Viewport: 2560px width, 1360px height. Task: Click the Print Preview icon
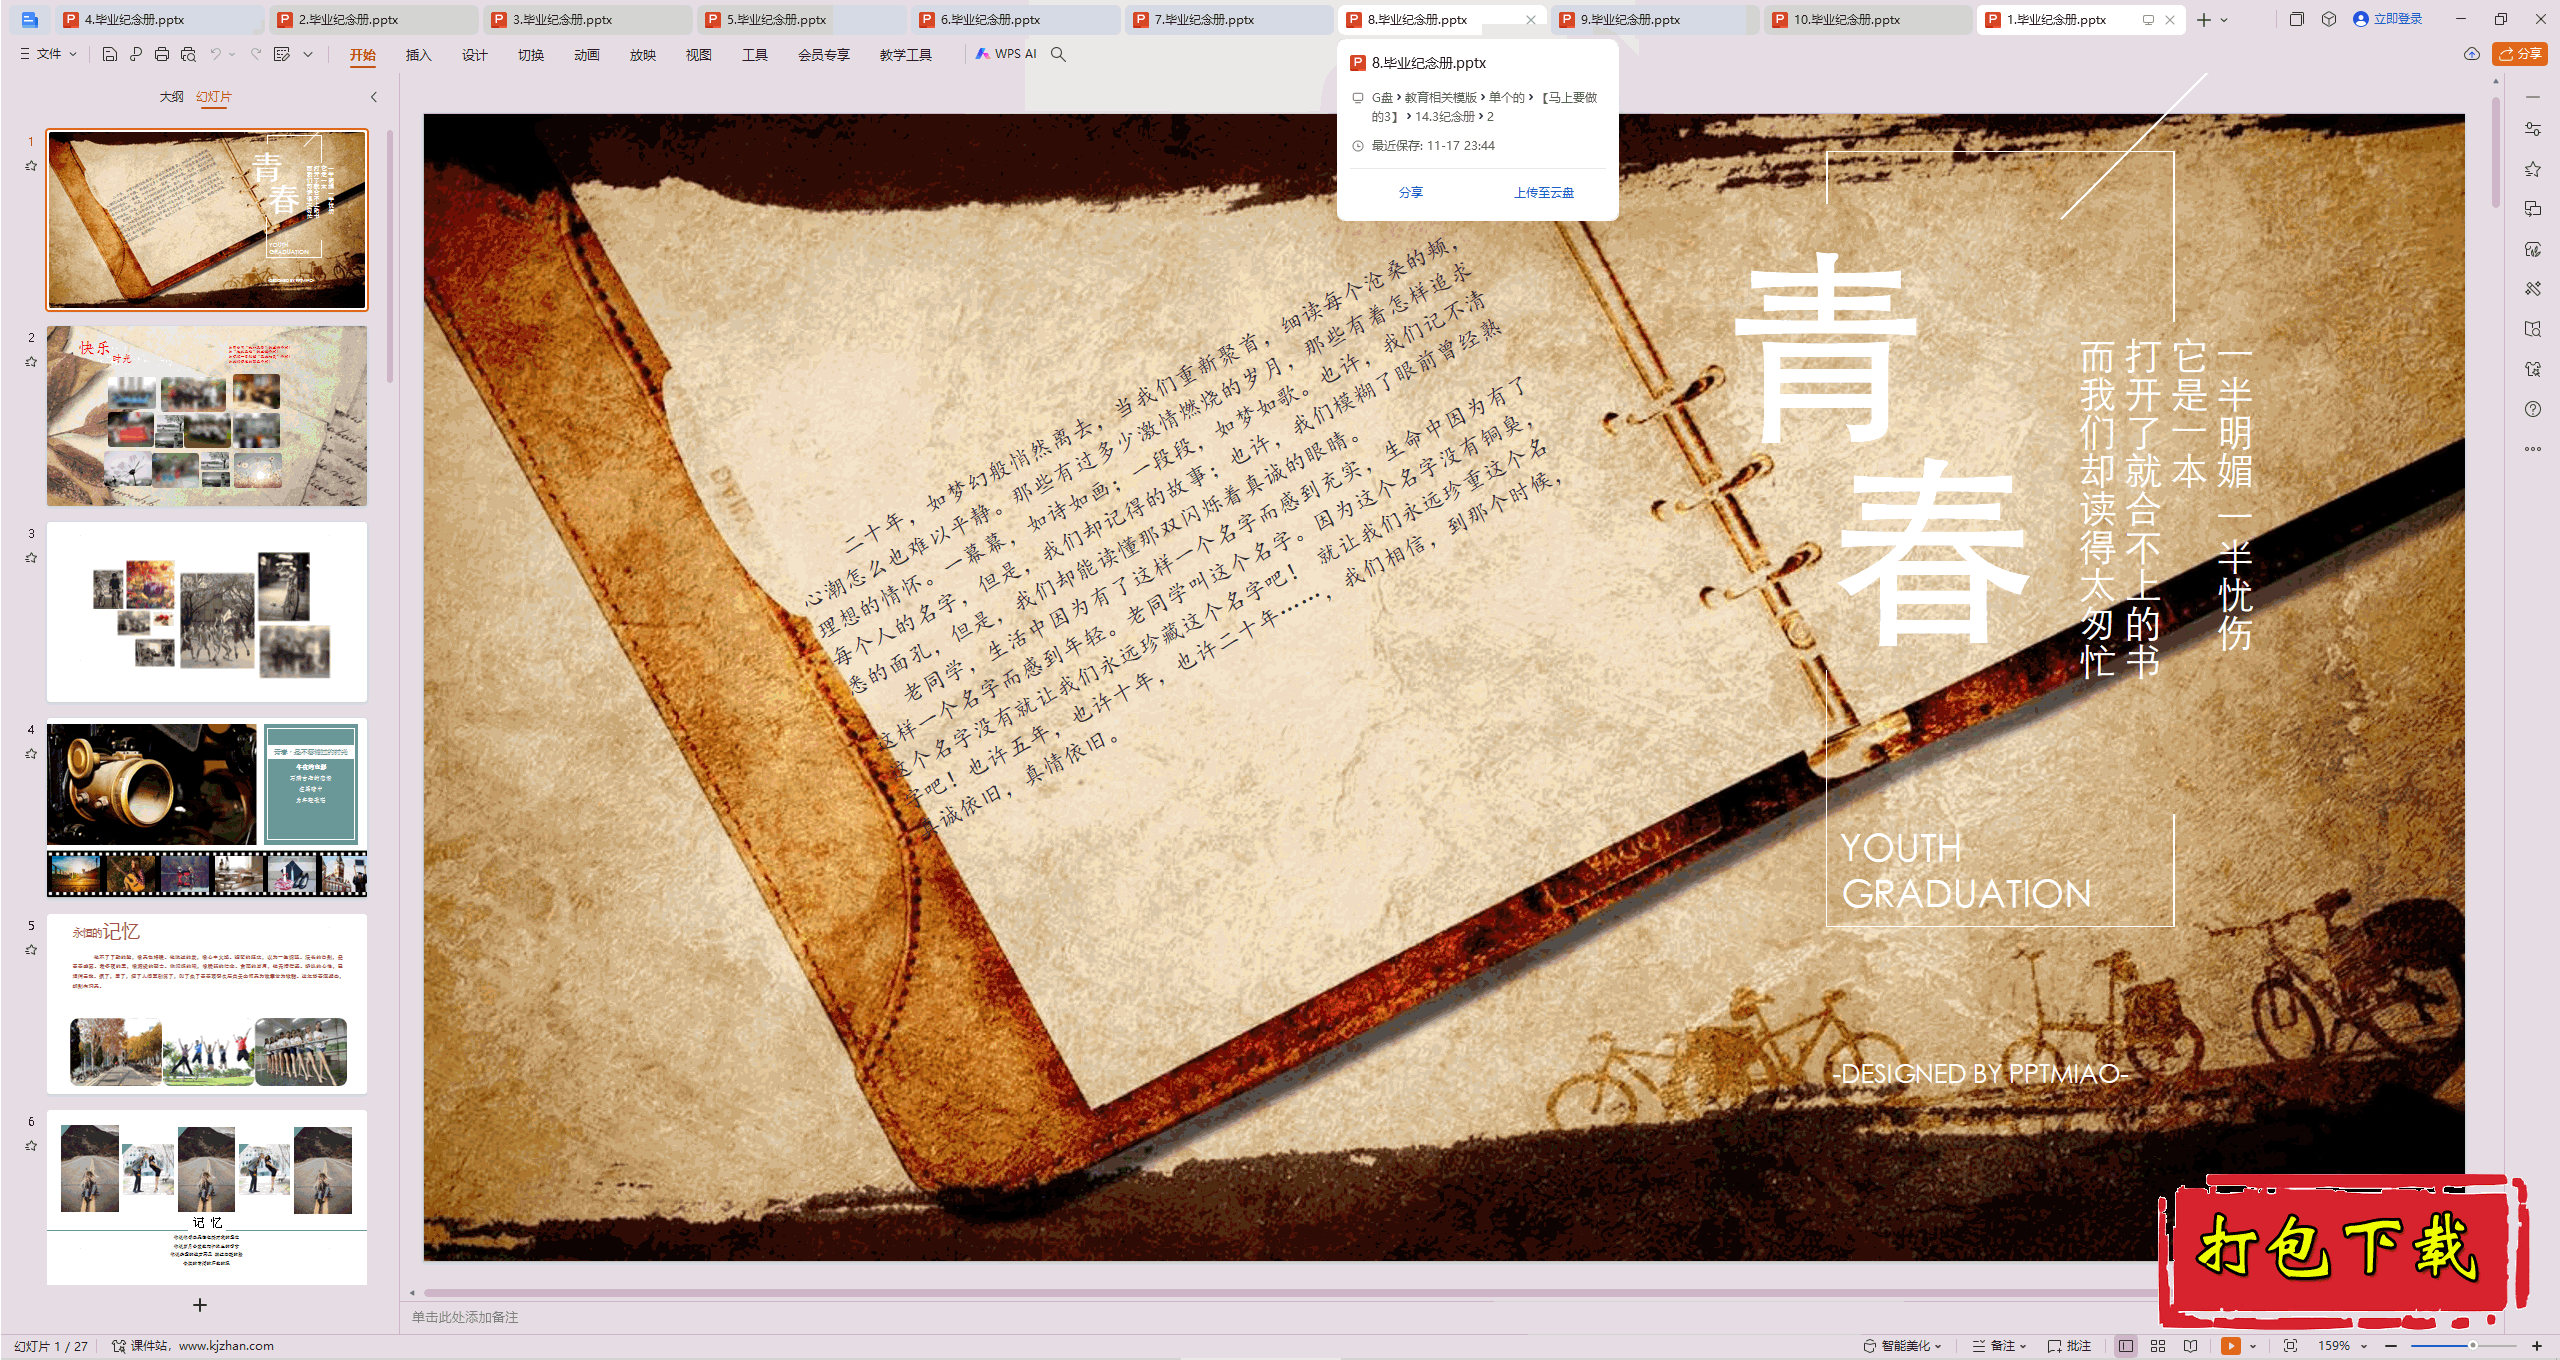pos(188,54)
